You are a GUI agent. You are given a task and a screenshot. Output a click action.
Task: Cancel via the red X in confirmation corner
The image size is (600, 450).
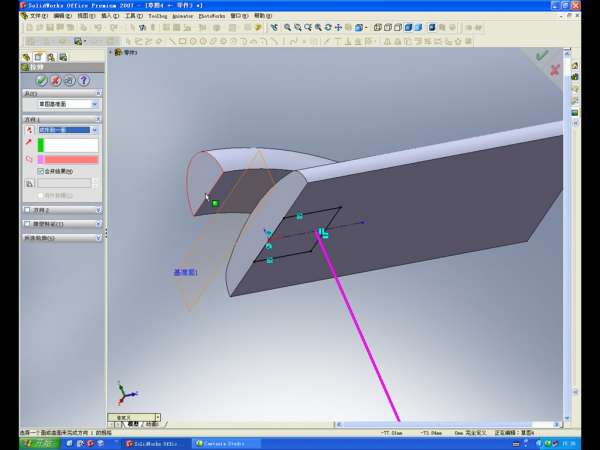555,70
